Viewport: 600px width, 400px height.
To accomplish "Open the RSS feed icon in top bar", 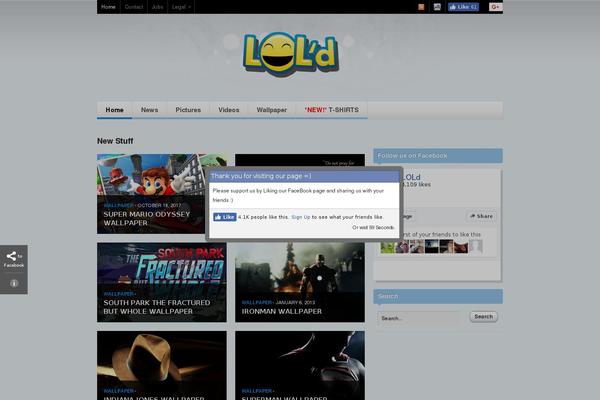I will [x=421, y=7].
